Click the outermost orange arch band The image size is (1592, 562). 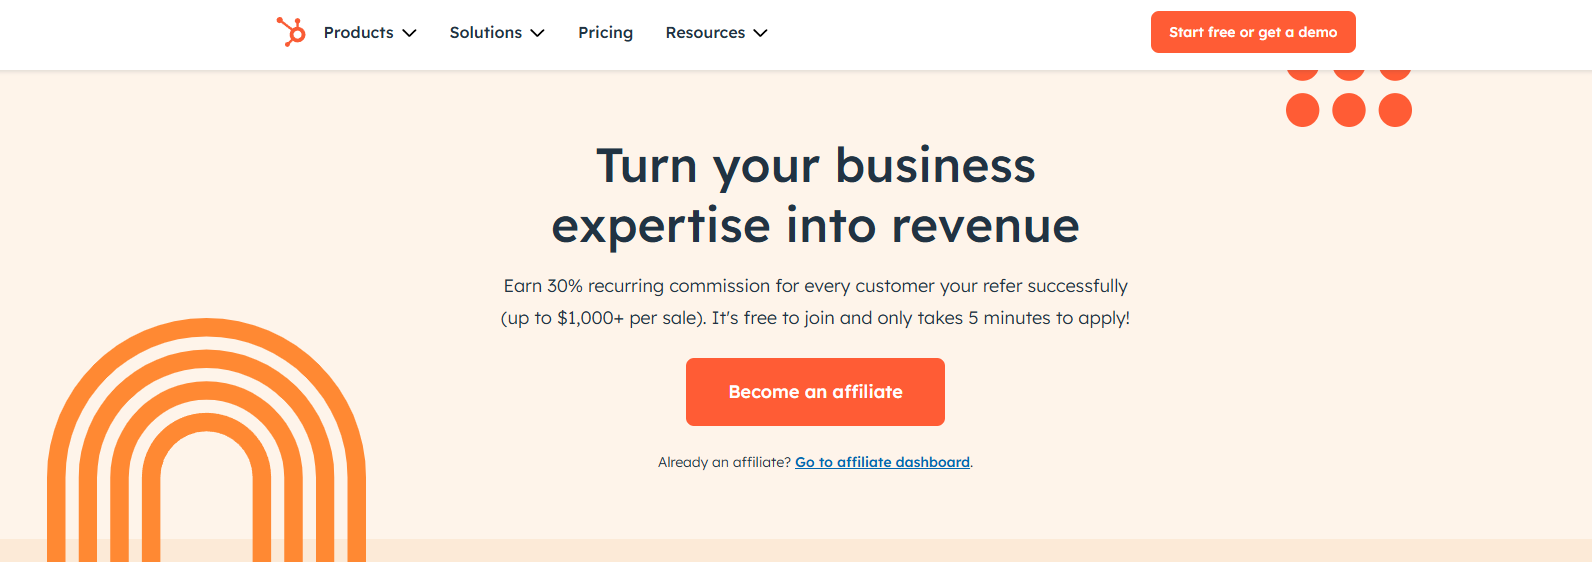point(206,326)
